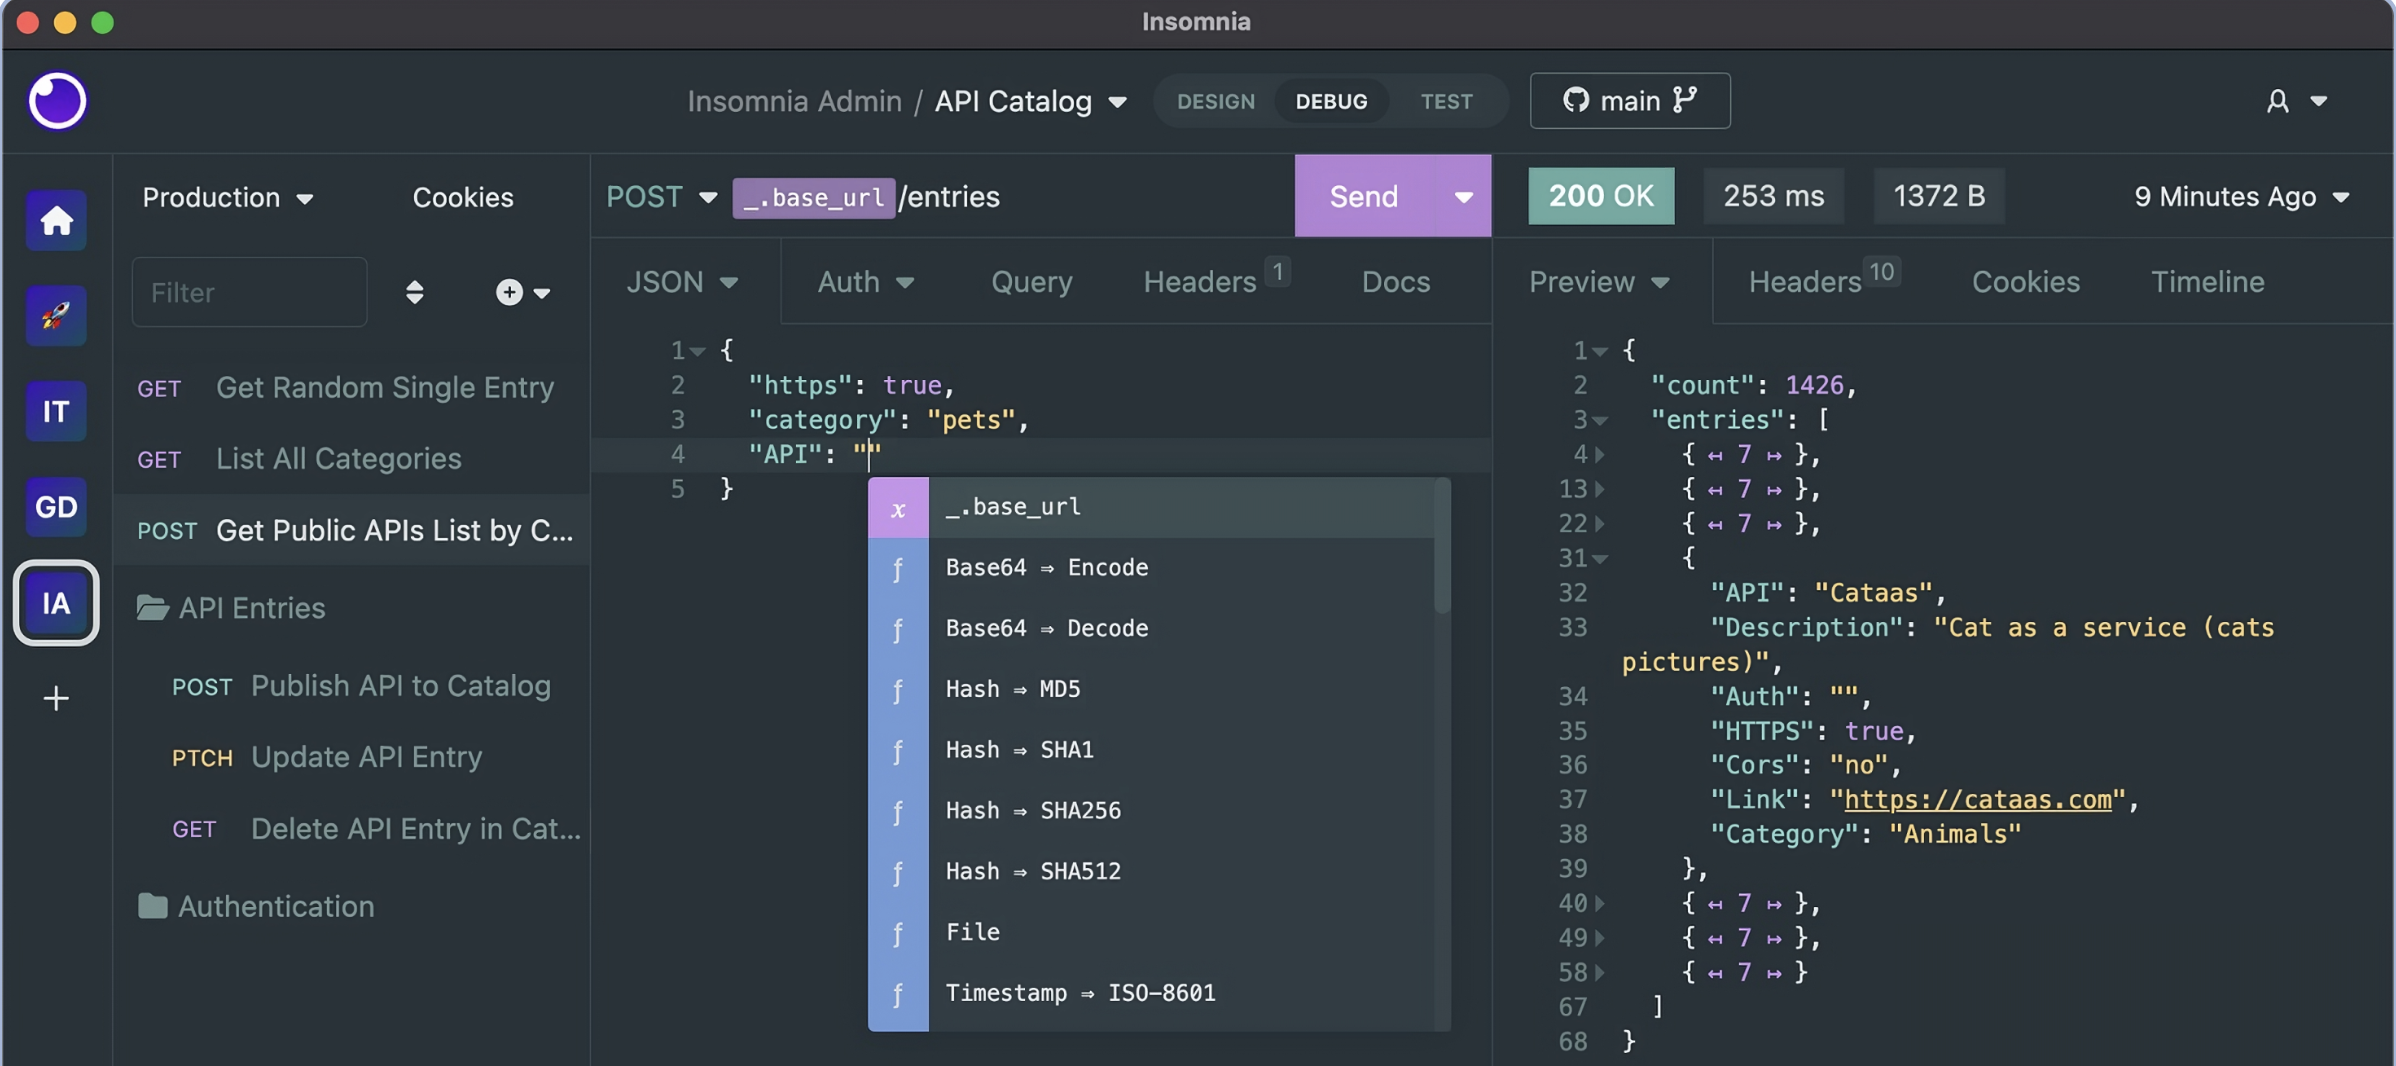Open the Timeline tab
The height and width of the screenshot is (1066, 2396).
[x=2207, y=282]
